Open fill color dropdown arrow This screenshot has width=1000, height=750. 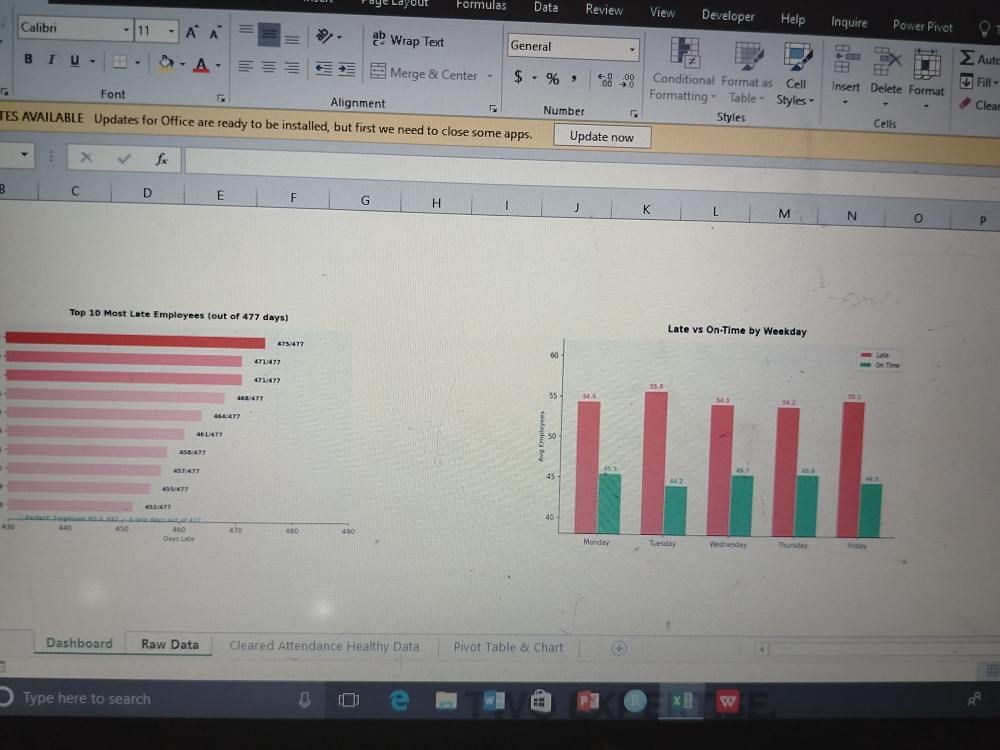click(x=182, y=64)
